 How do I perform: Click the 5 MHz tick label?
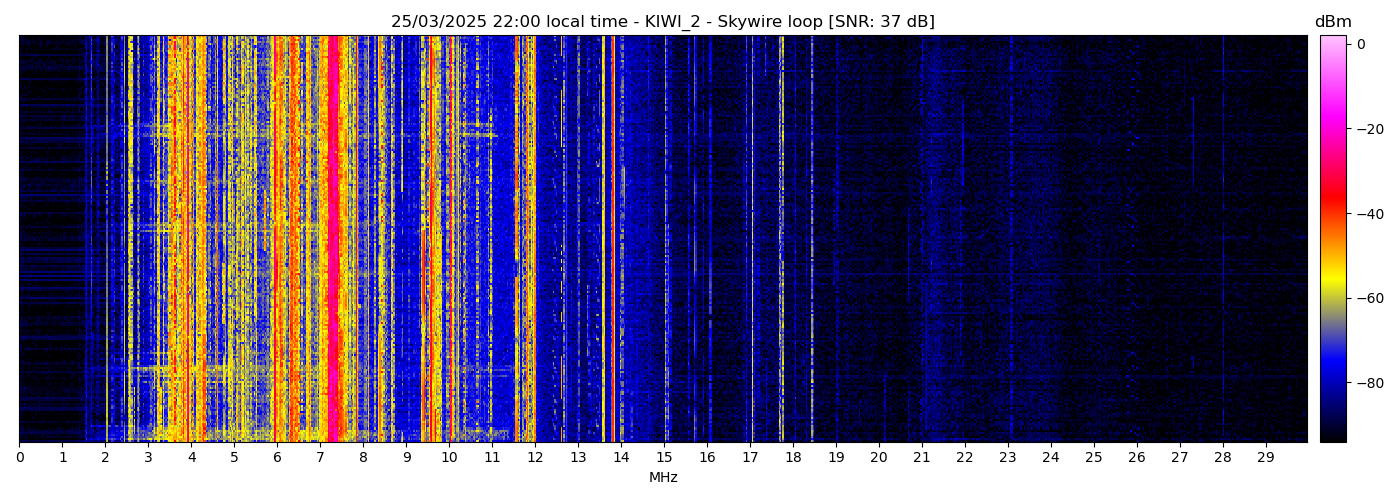[x=234, y=458]
